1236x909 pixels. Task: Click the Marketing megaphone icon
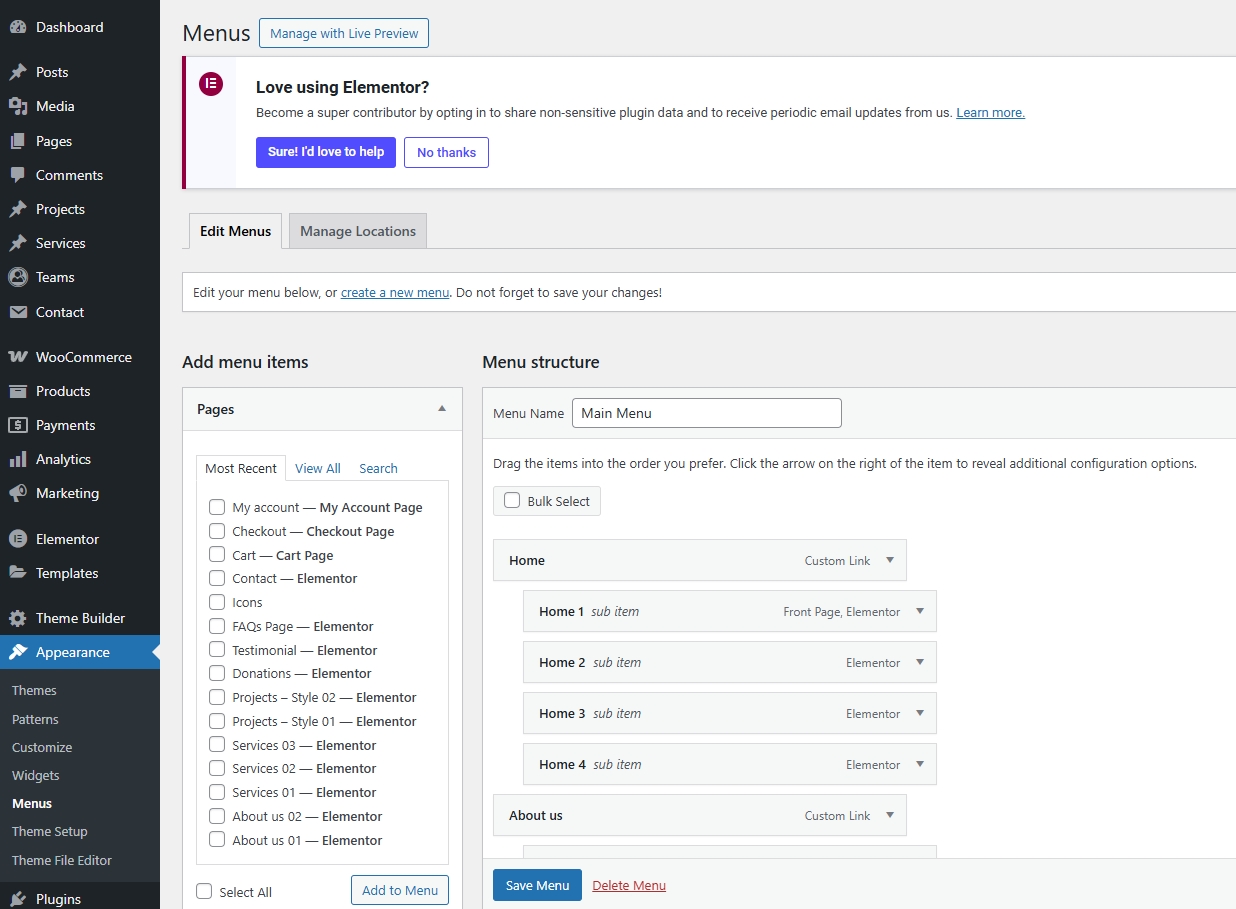tap(18, 494)
